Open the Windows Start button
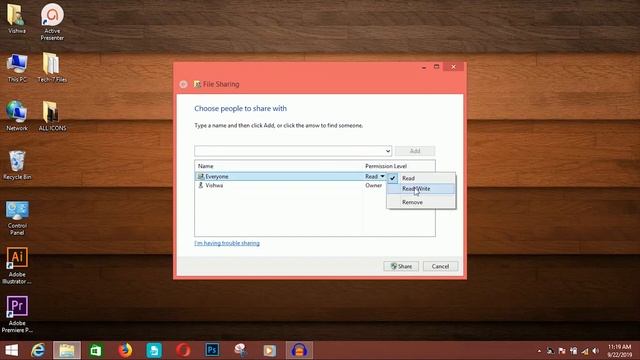 tap(11, 350)
